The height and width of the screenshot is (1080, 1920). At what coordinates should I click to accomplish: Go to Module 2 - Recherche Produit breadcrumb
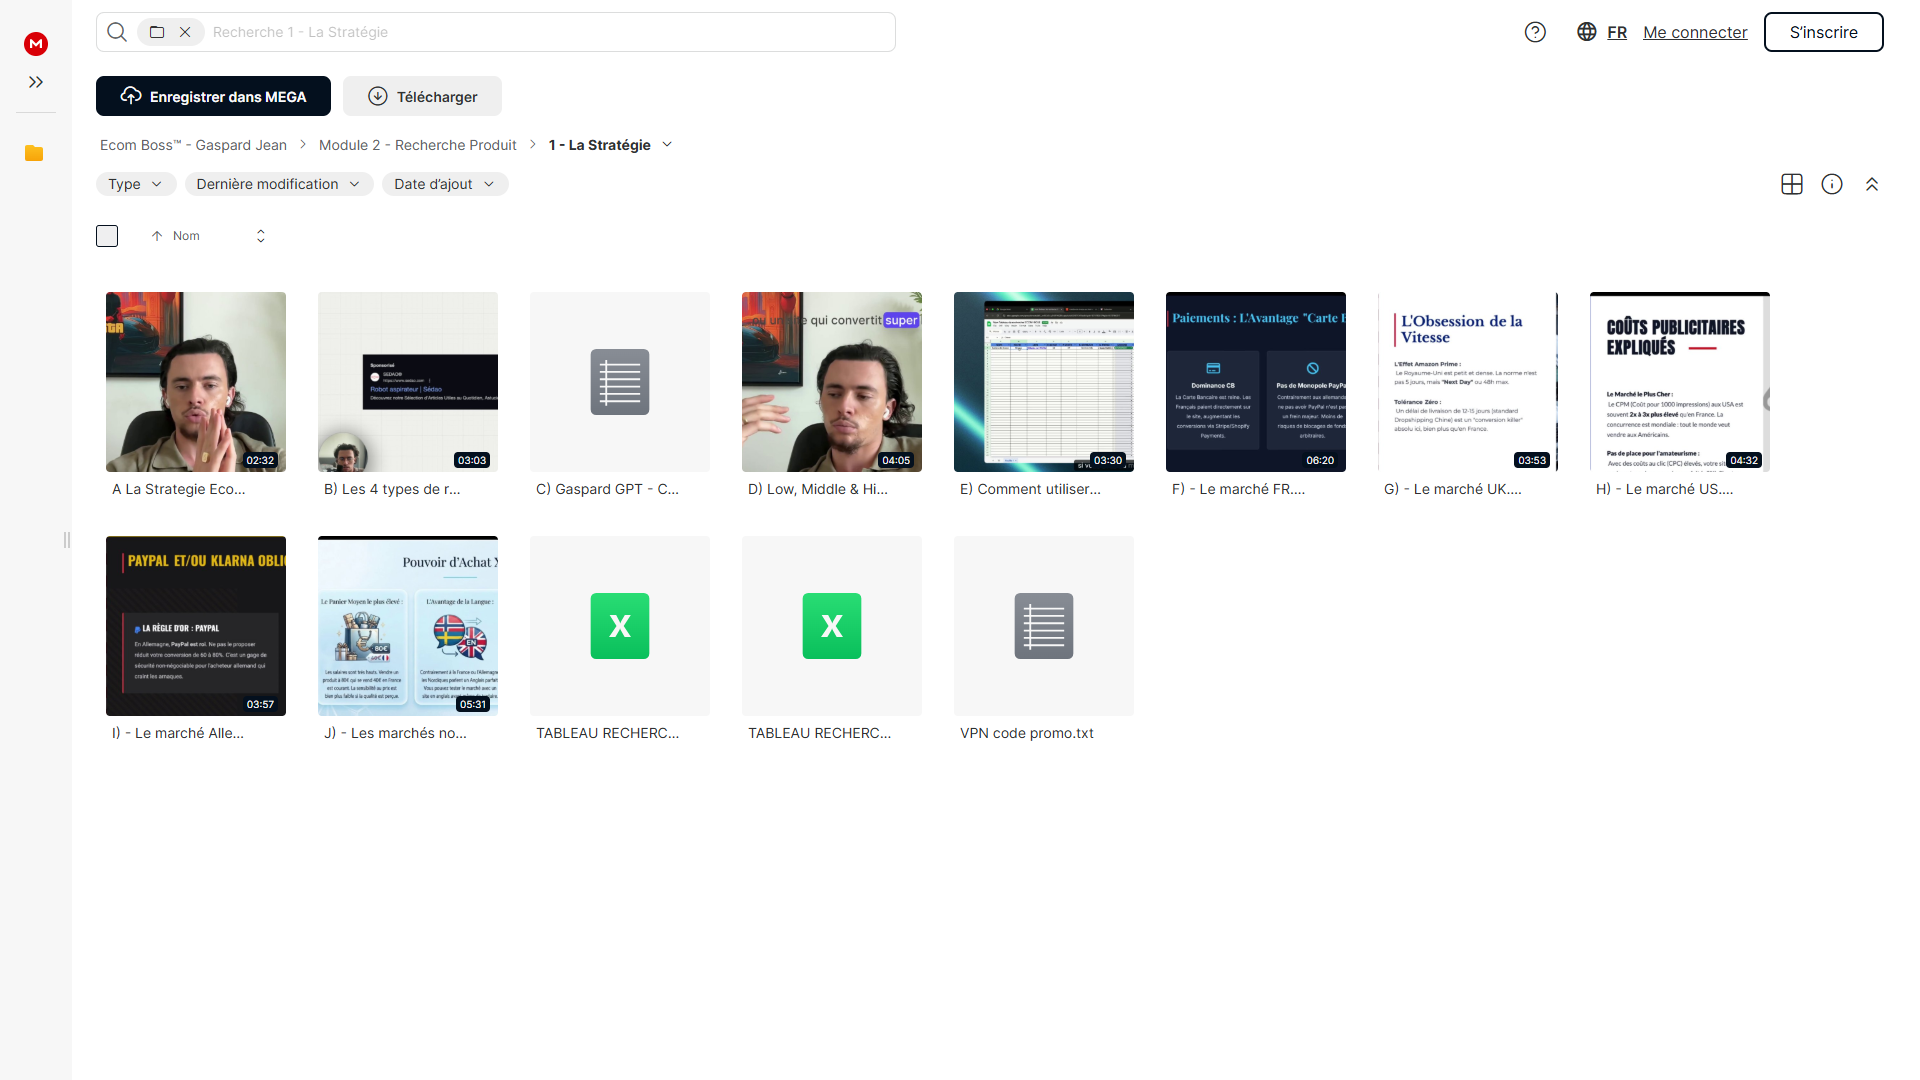(x=418, y=145)
